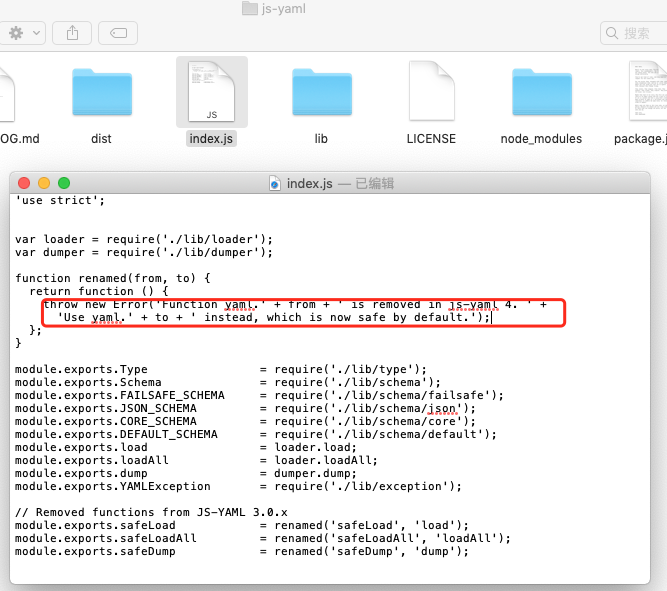Click the module.exports.safeLoadAll line
667x591 pixels.
click(x=263, y=538)
